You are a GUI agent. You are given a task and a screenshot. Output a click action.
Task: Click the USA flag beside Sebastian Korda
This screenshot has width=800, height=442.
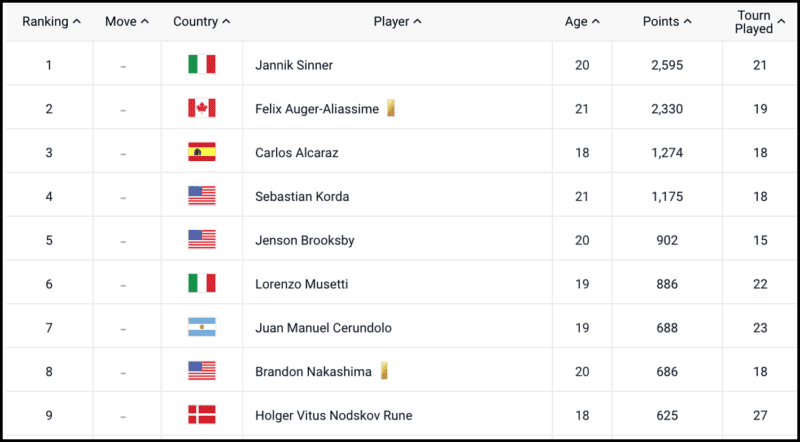[x=202, y=196]
